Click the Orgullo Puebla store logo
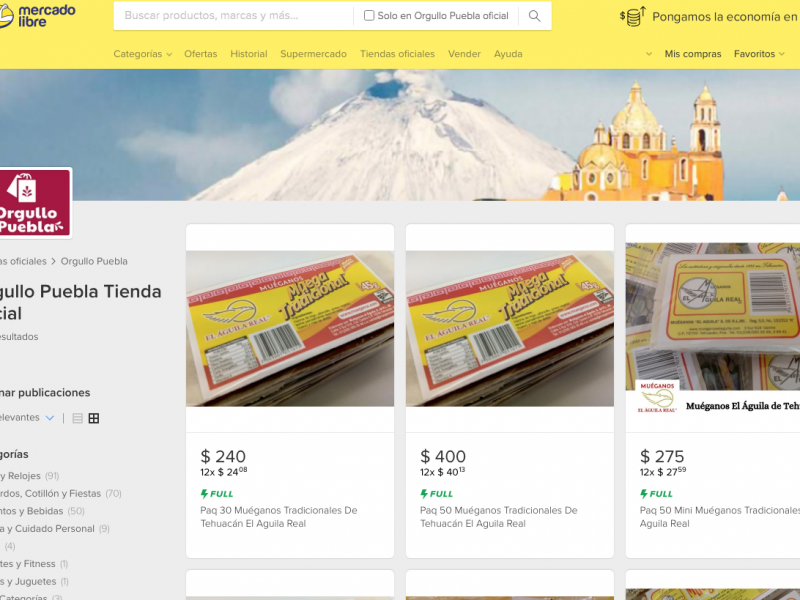This screenshot has width=800, height=600. tap(35, 203)
